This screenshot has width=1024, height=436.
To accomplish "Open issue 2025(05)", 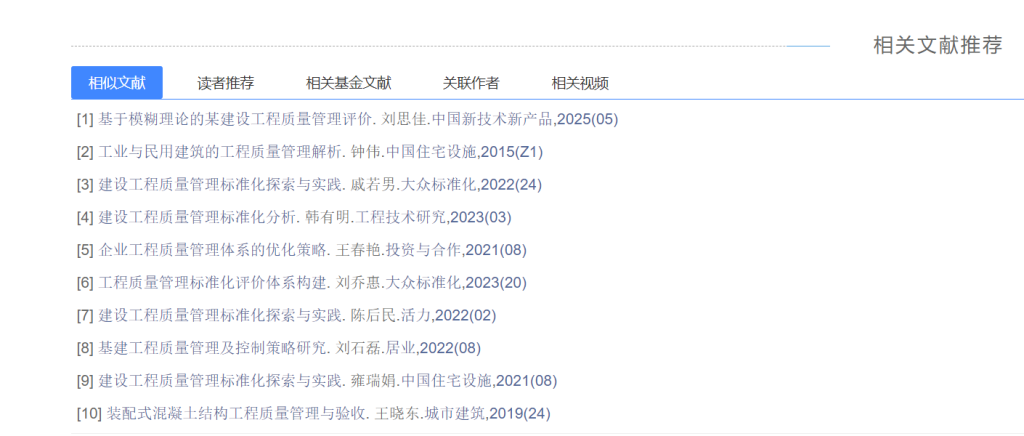I will [588, 119].
